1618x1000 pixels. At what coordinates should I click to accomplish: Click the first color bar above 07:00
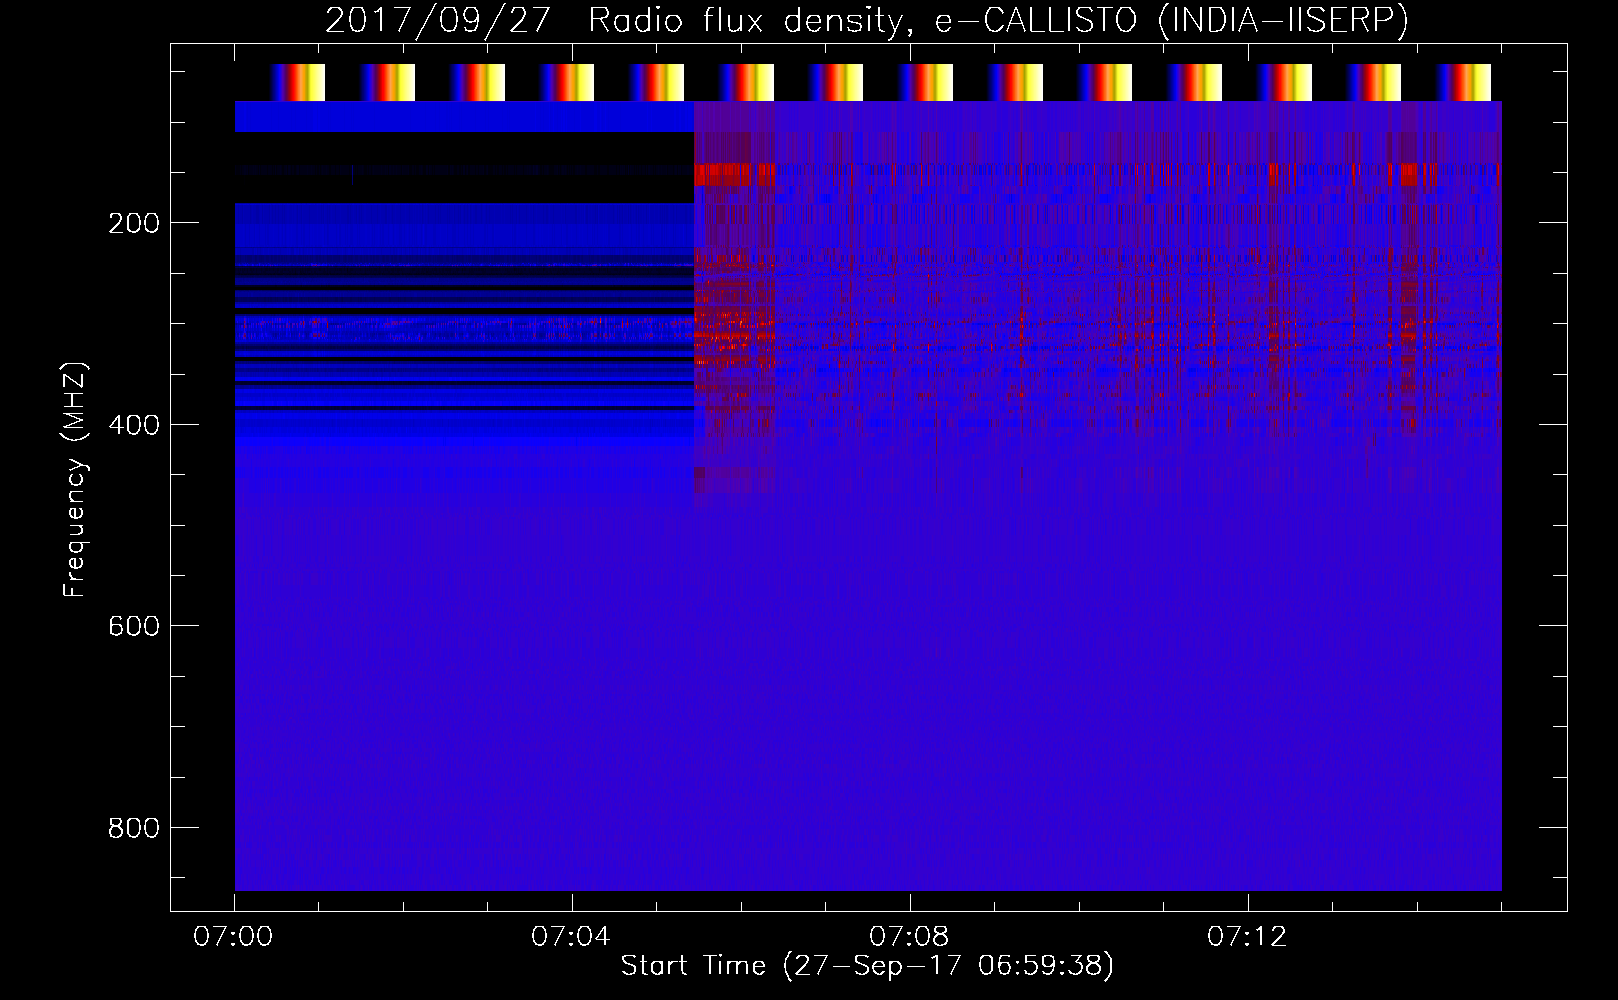298,83
